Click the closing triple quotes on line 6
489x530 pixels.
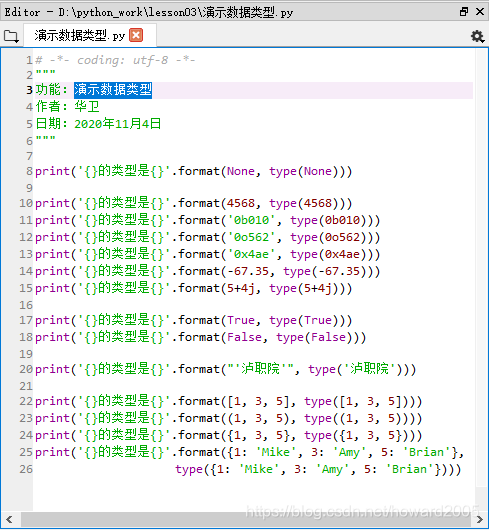click(46, 138)
